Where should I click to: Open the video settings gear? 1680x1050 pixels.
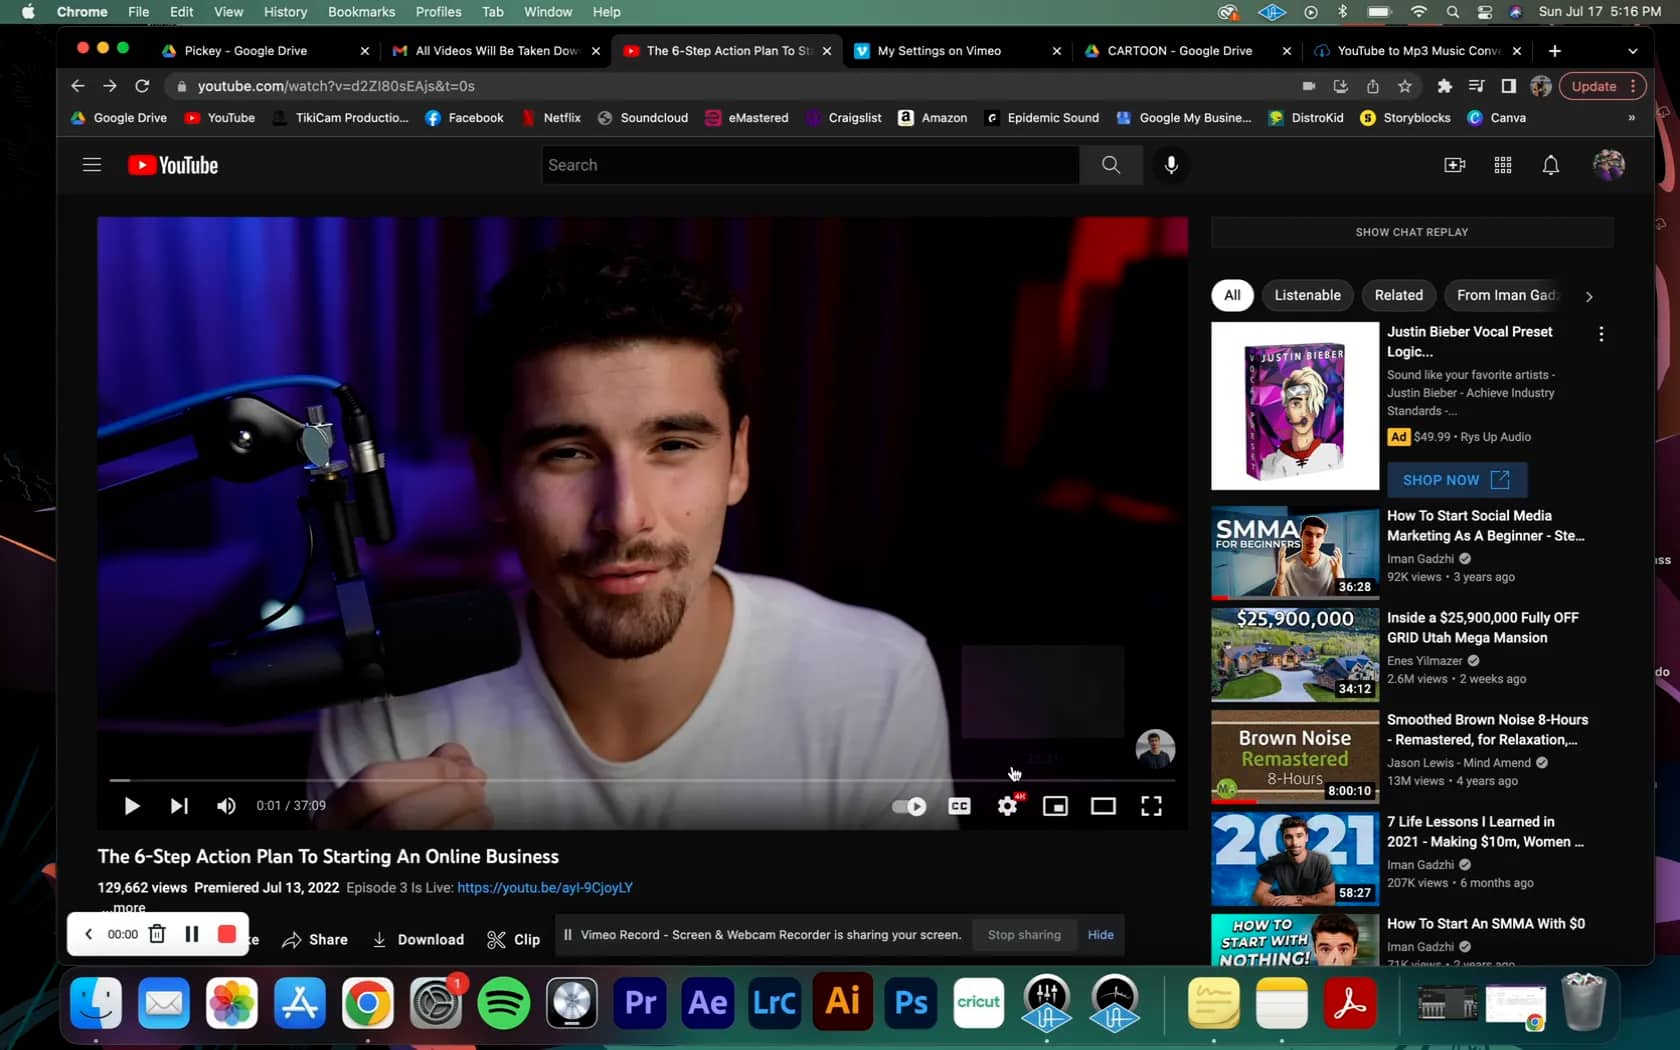point(1008,805)
